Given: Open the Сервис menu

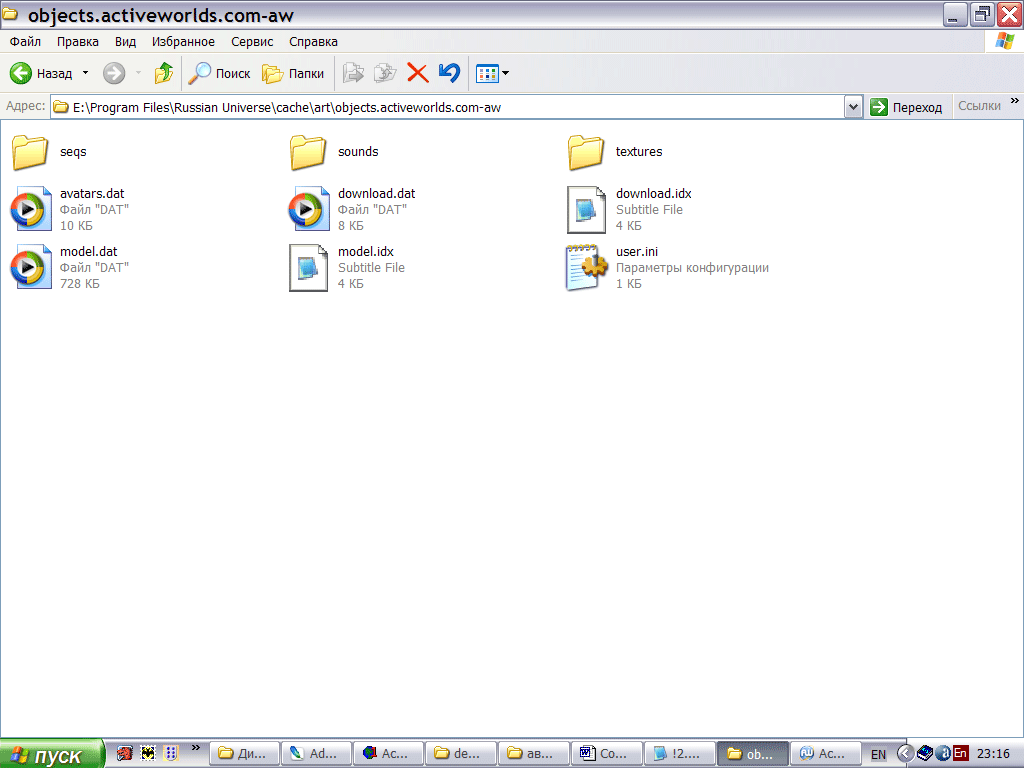Looking at the screenshot, I should coord(252,42).
